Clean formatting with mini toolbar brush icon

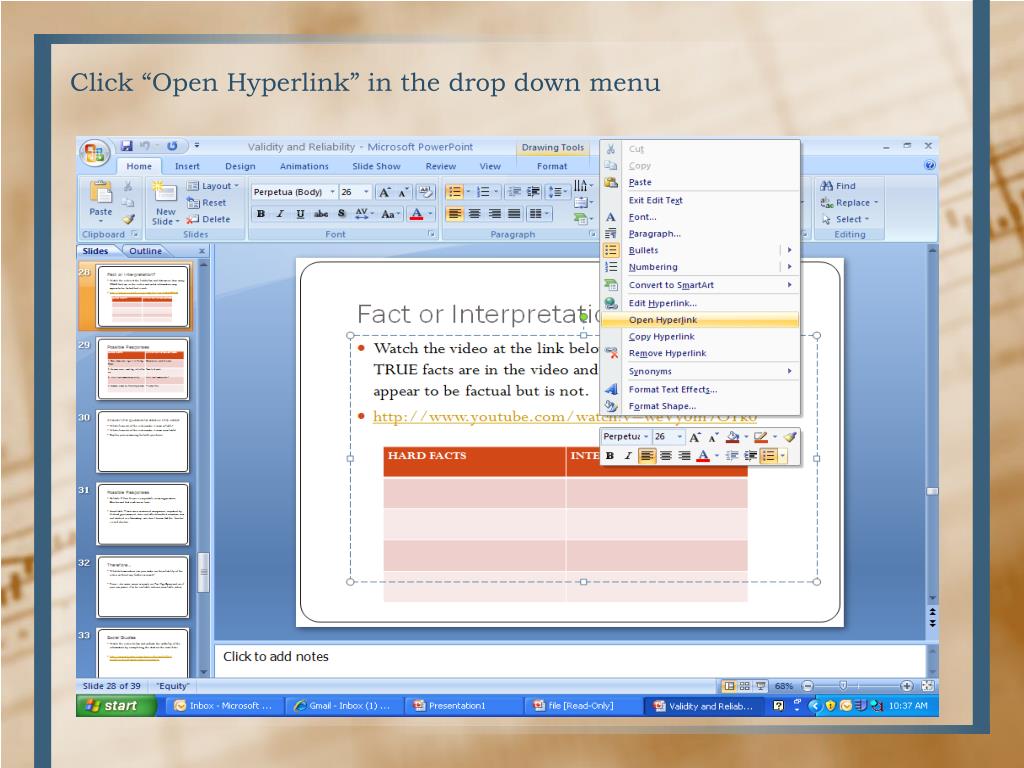(790, 437)
